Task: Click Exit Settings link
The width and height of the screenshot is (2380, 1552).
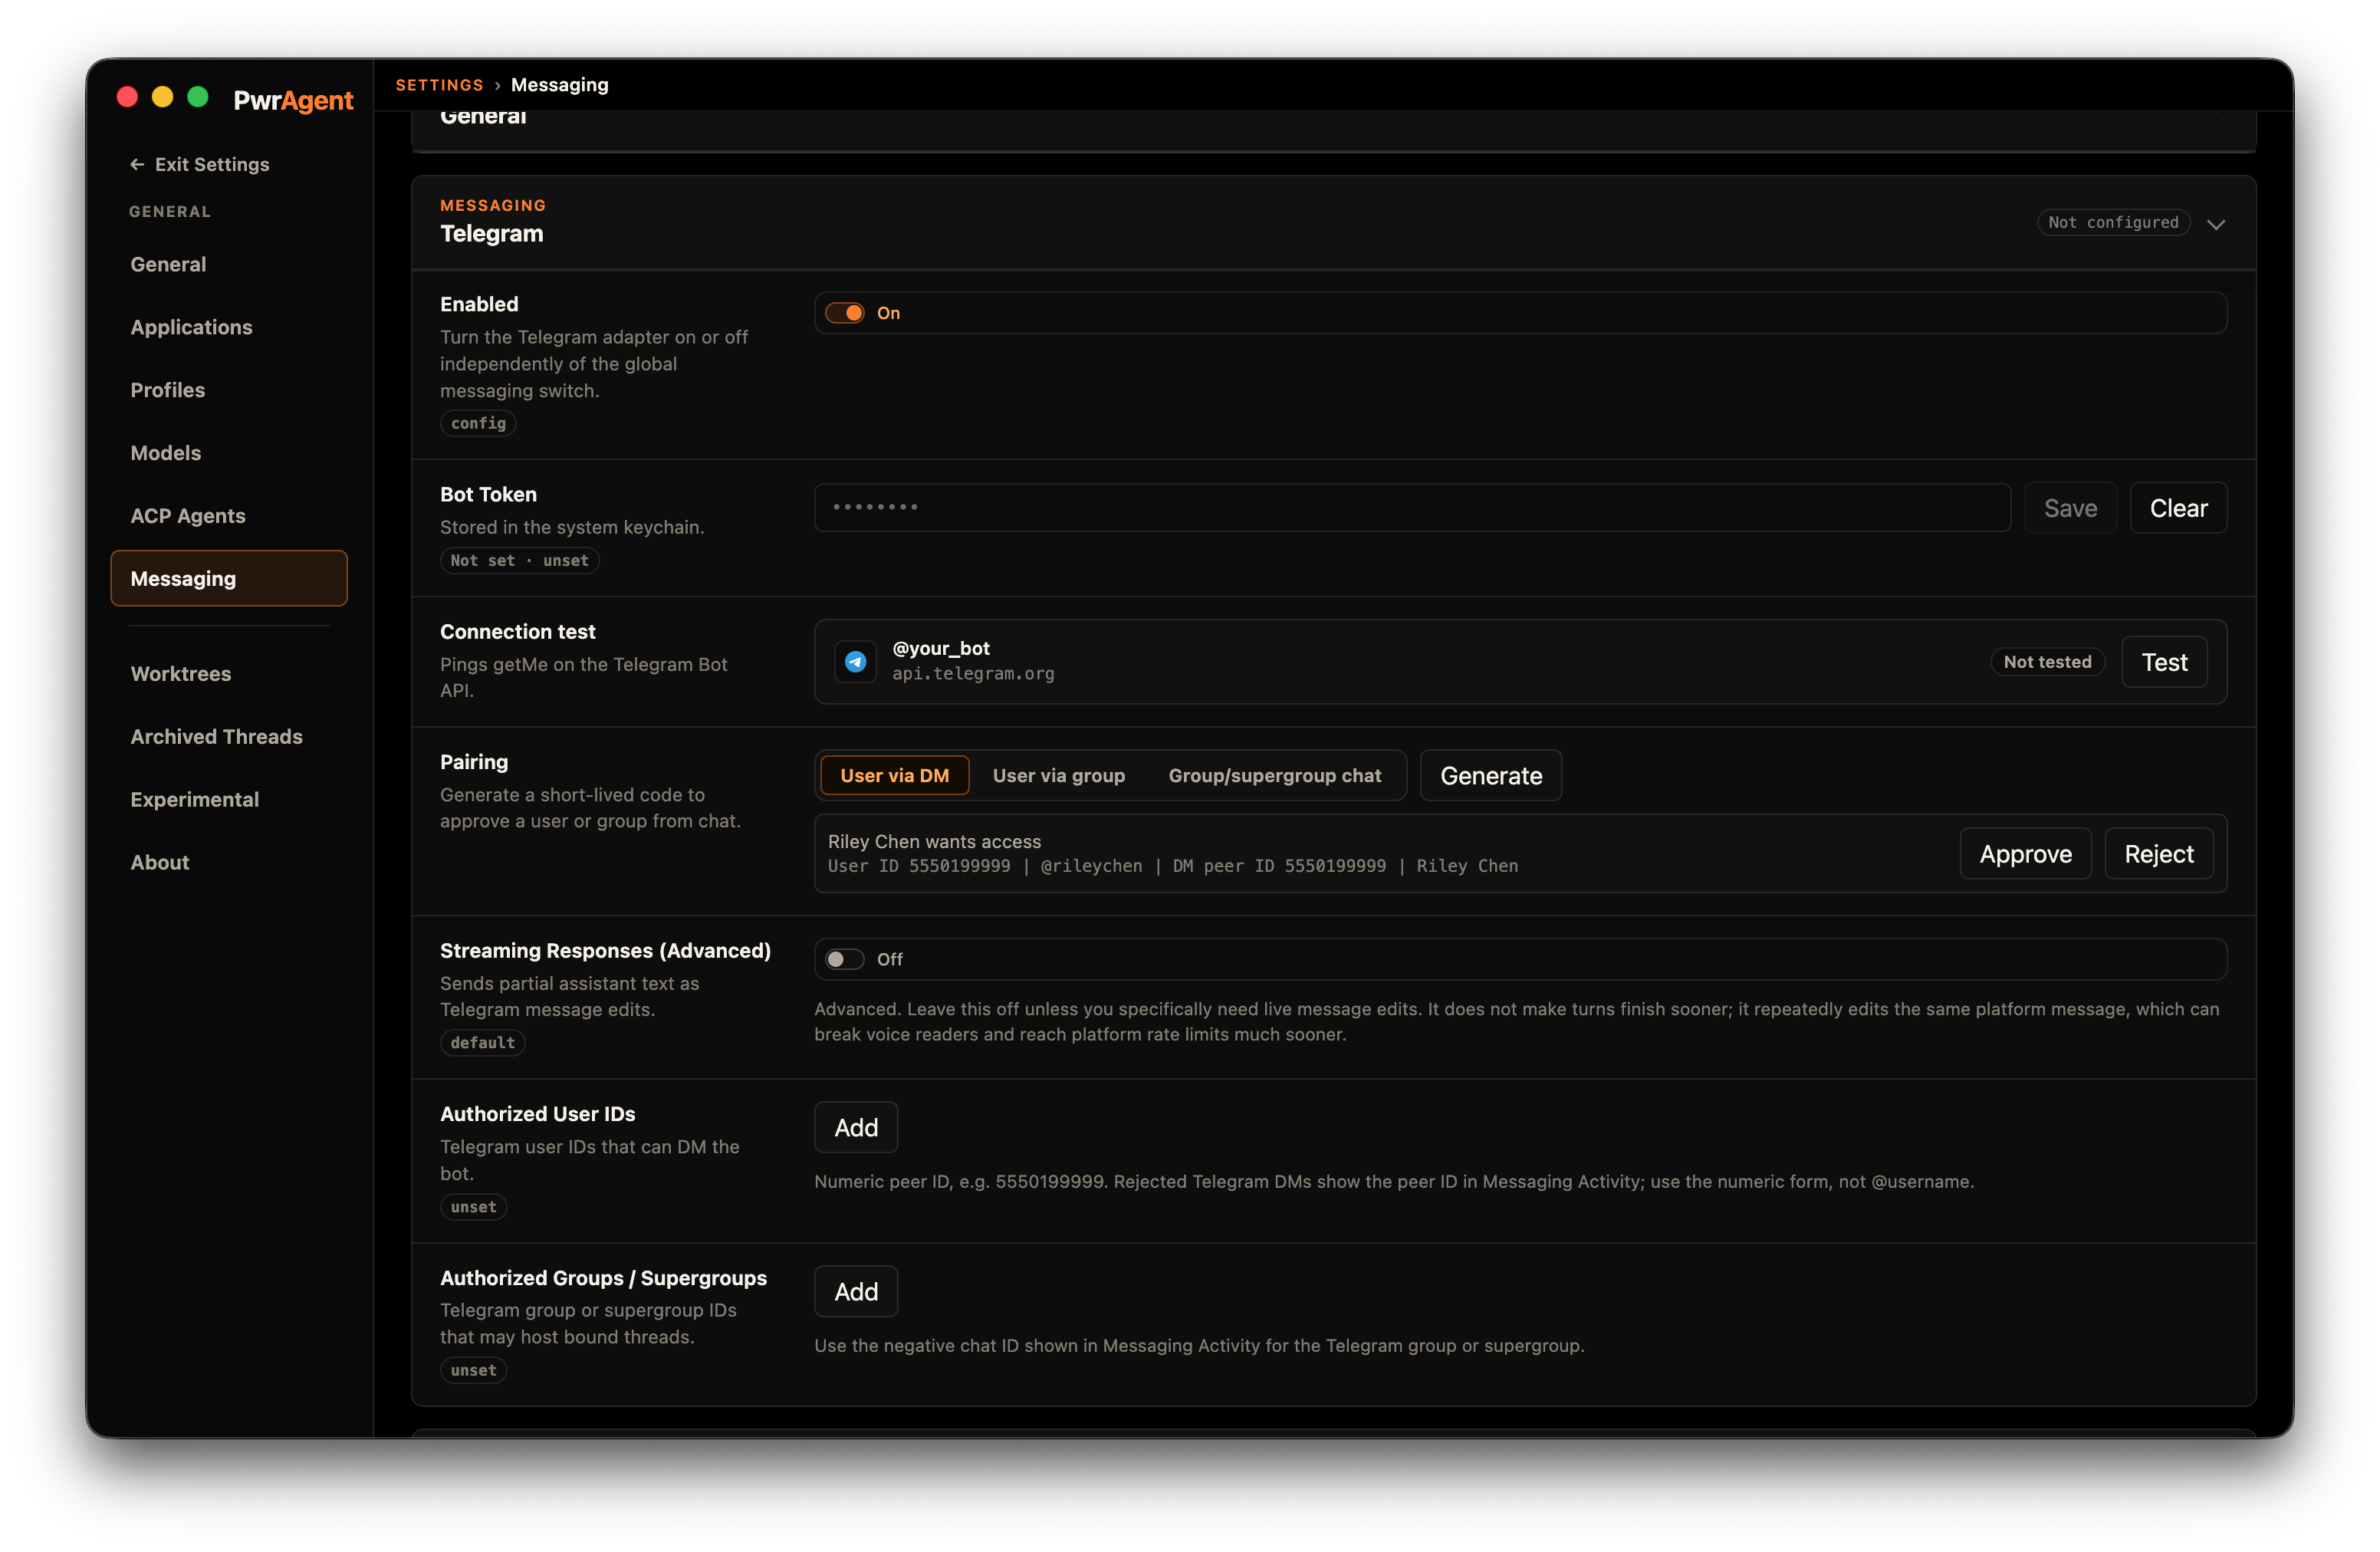Action: 199,164
